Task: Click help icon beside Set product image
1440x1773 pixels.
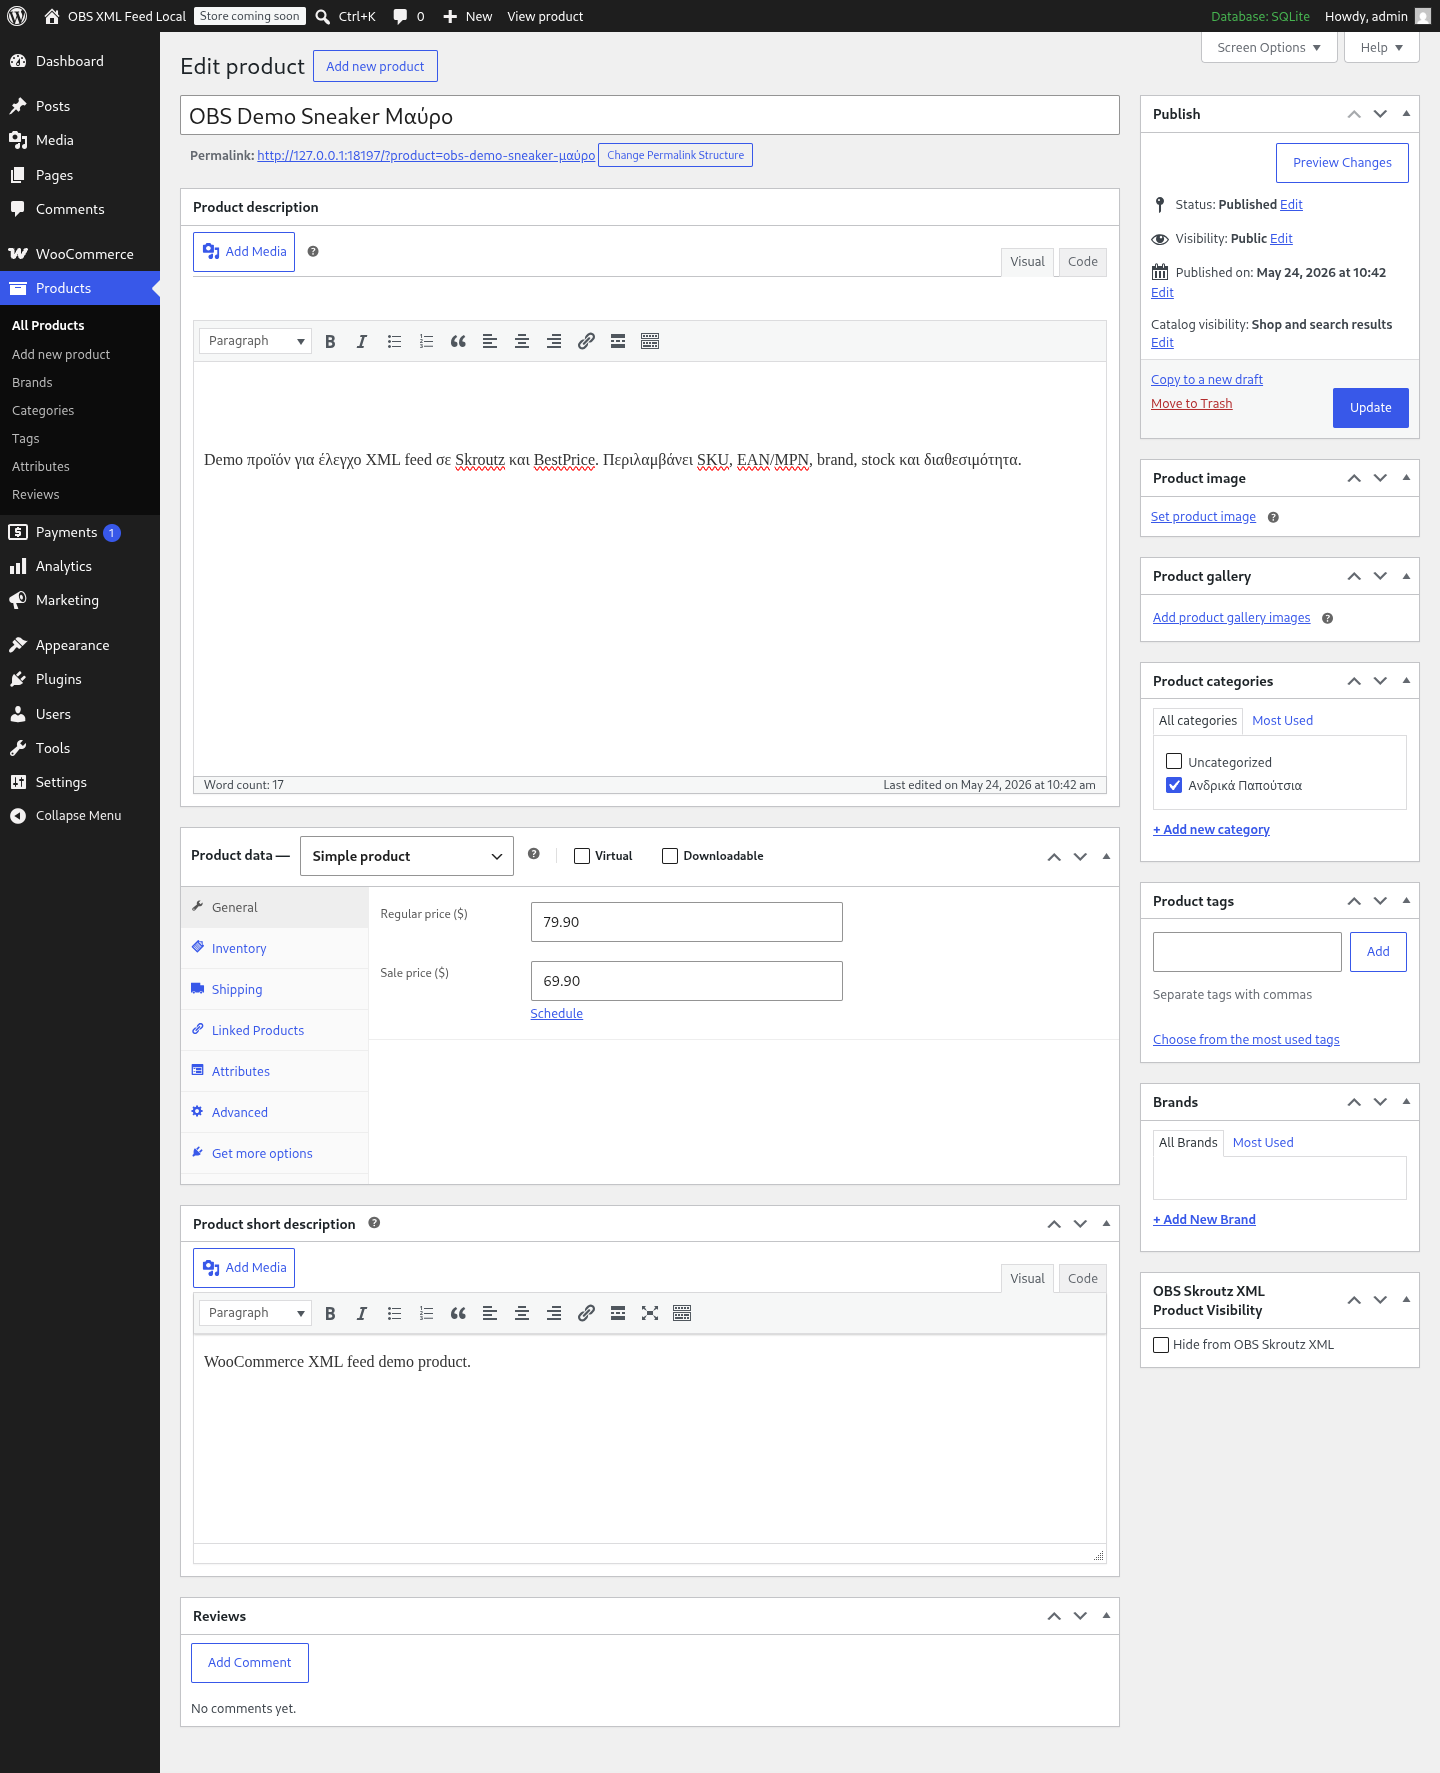Action: click(1273, 517)
